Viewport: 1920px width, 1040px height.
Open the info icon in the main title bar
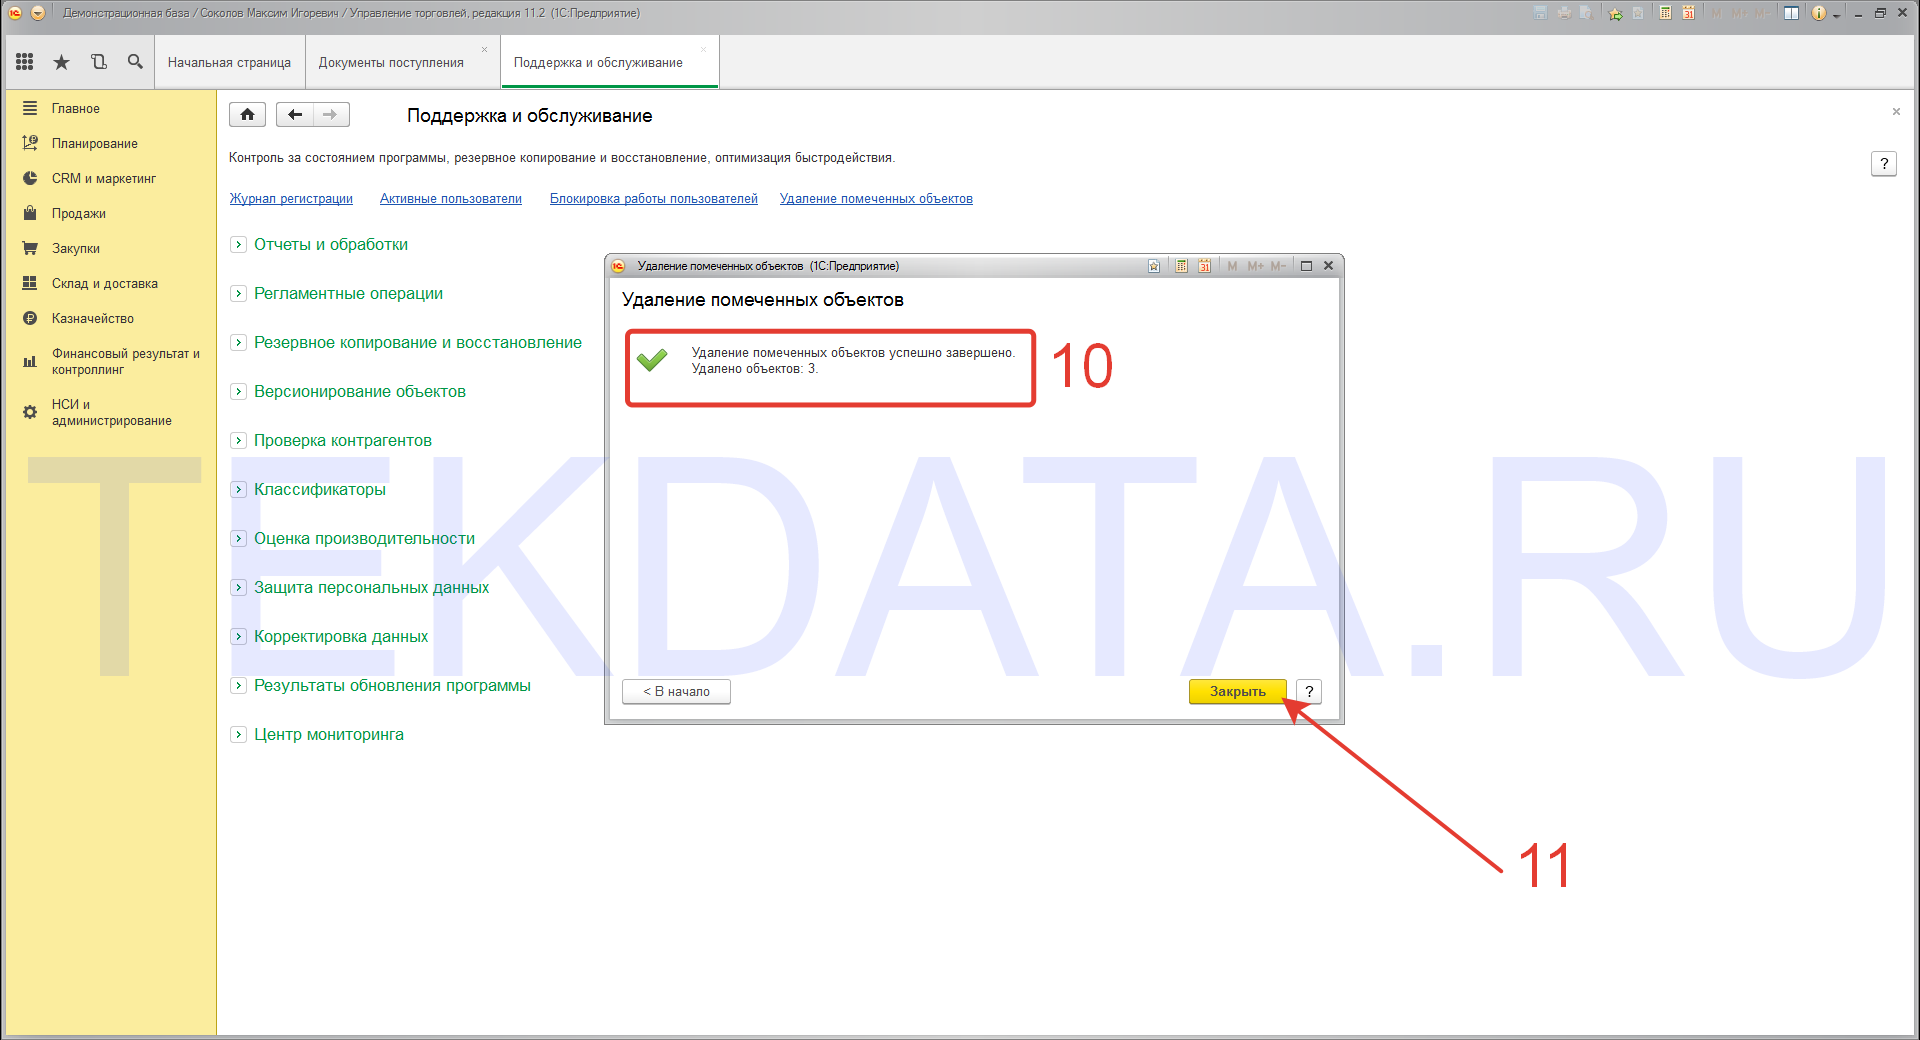tap(1819, 13)
